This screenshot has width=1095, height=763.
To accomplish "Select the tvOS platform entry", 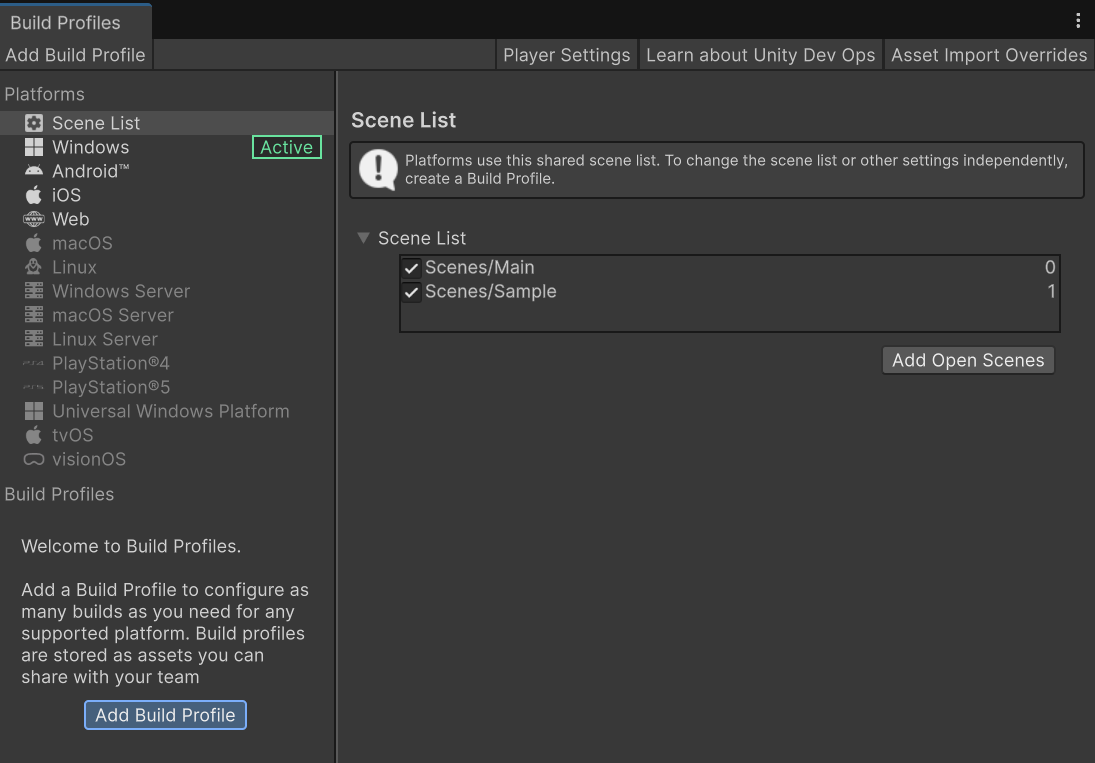I will (x=167, y=435).
